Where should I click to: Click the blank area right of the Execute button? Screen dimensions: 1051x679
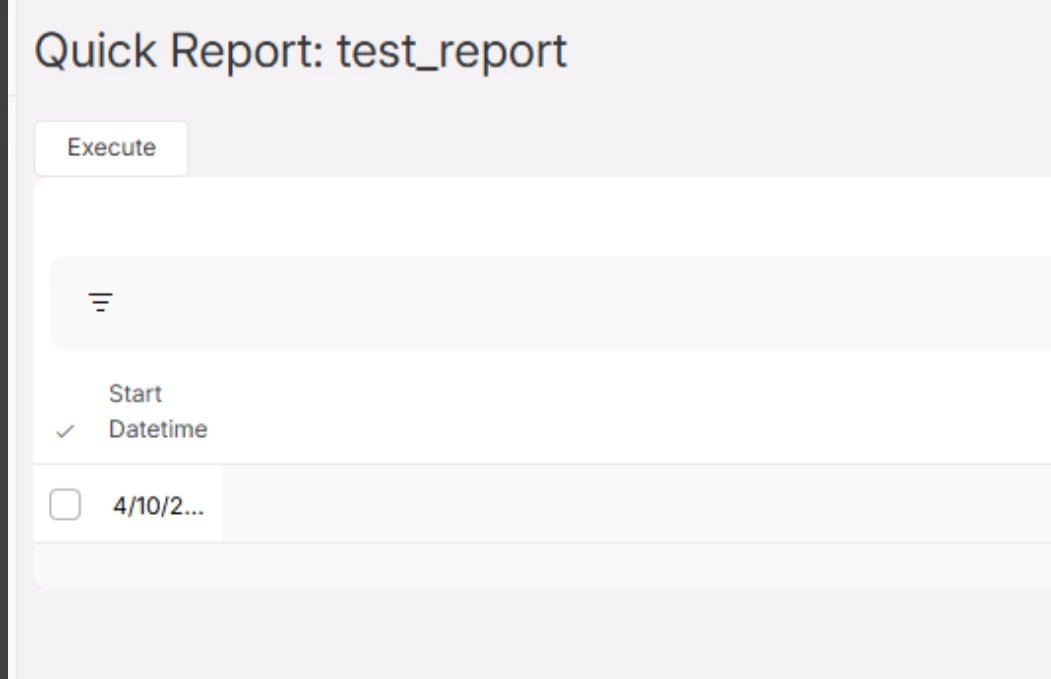[x=600, y=148]
